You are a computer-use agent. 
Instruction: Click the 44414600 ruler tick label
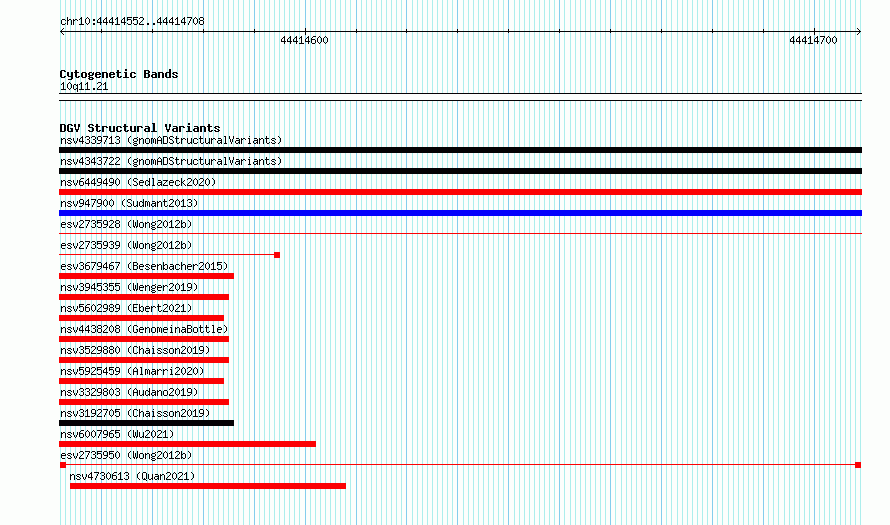pos(304,40)
